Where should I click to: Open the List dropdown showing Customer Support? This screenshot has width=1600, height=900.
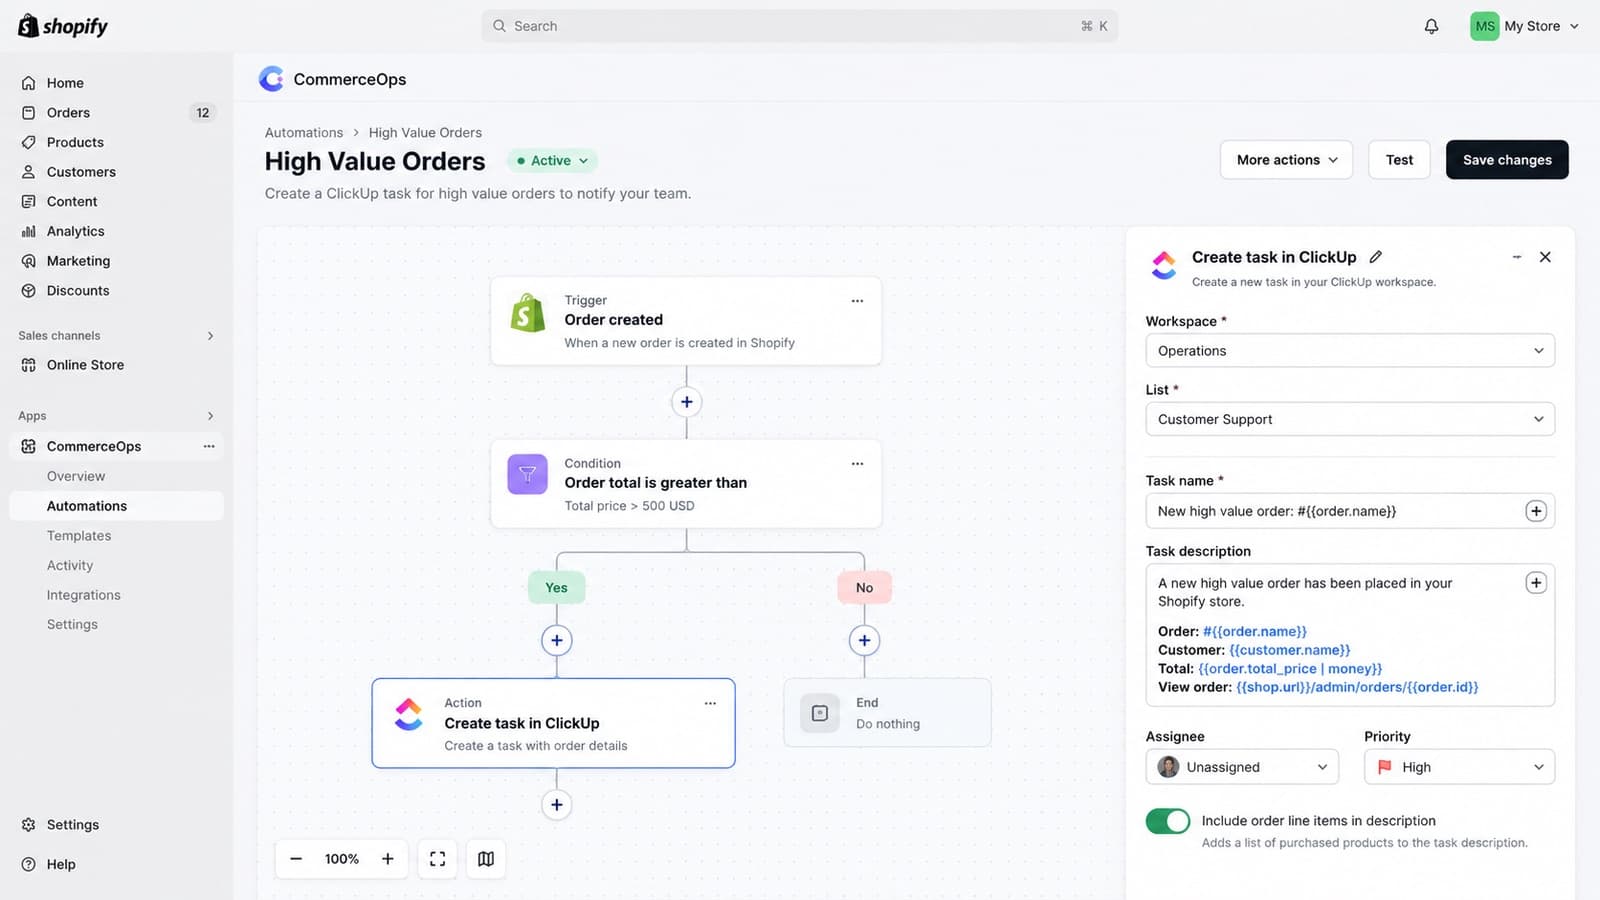pos(1350,419)
